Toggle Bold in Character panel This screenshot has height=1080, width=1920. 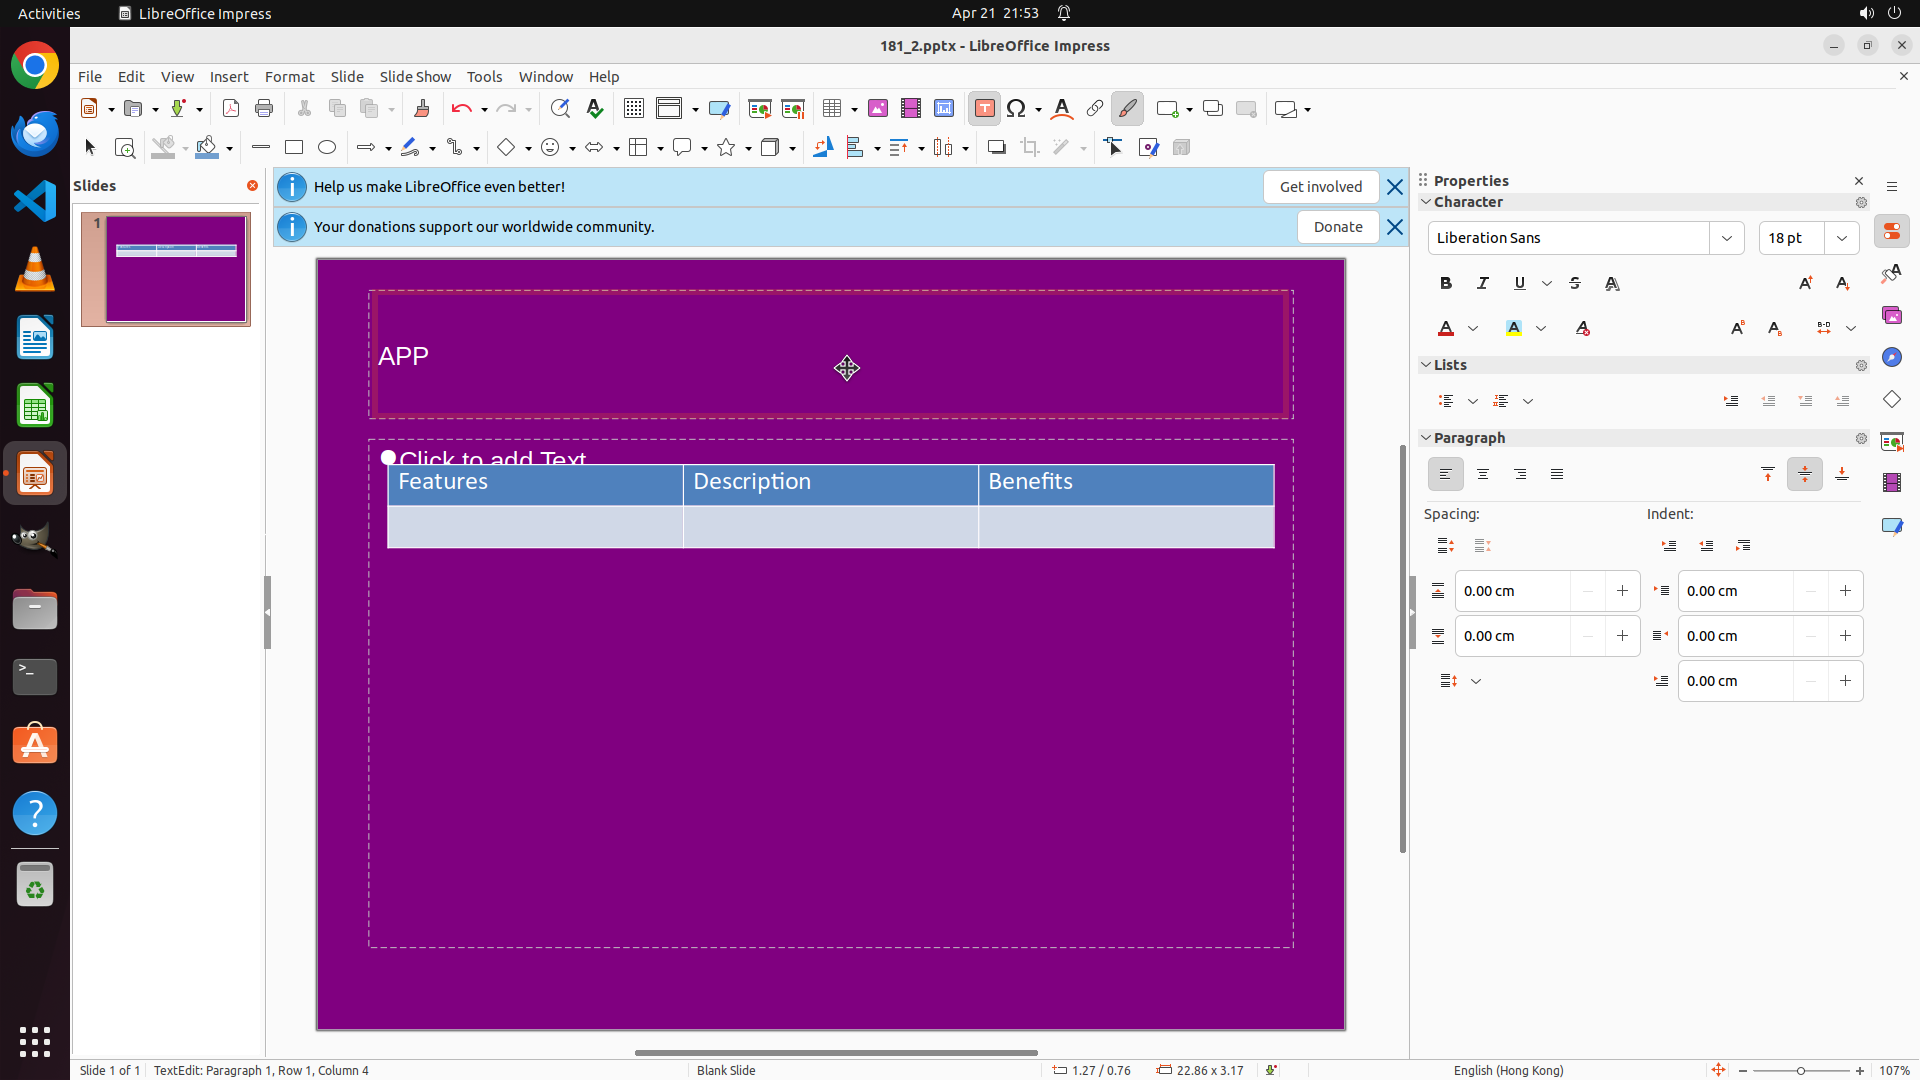coord(1446,284)
